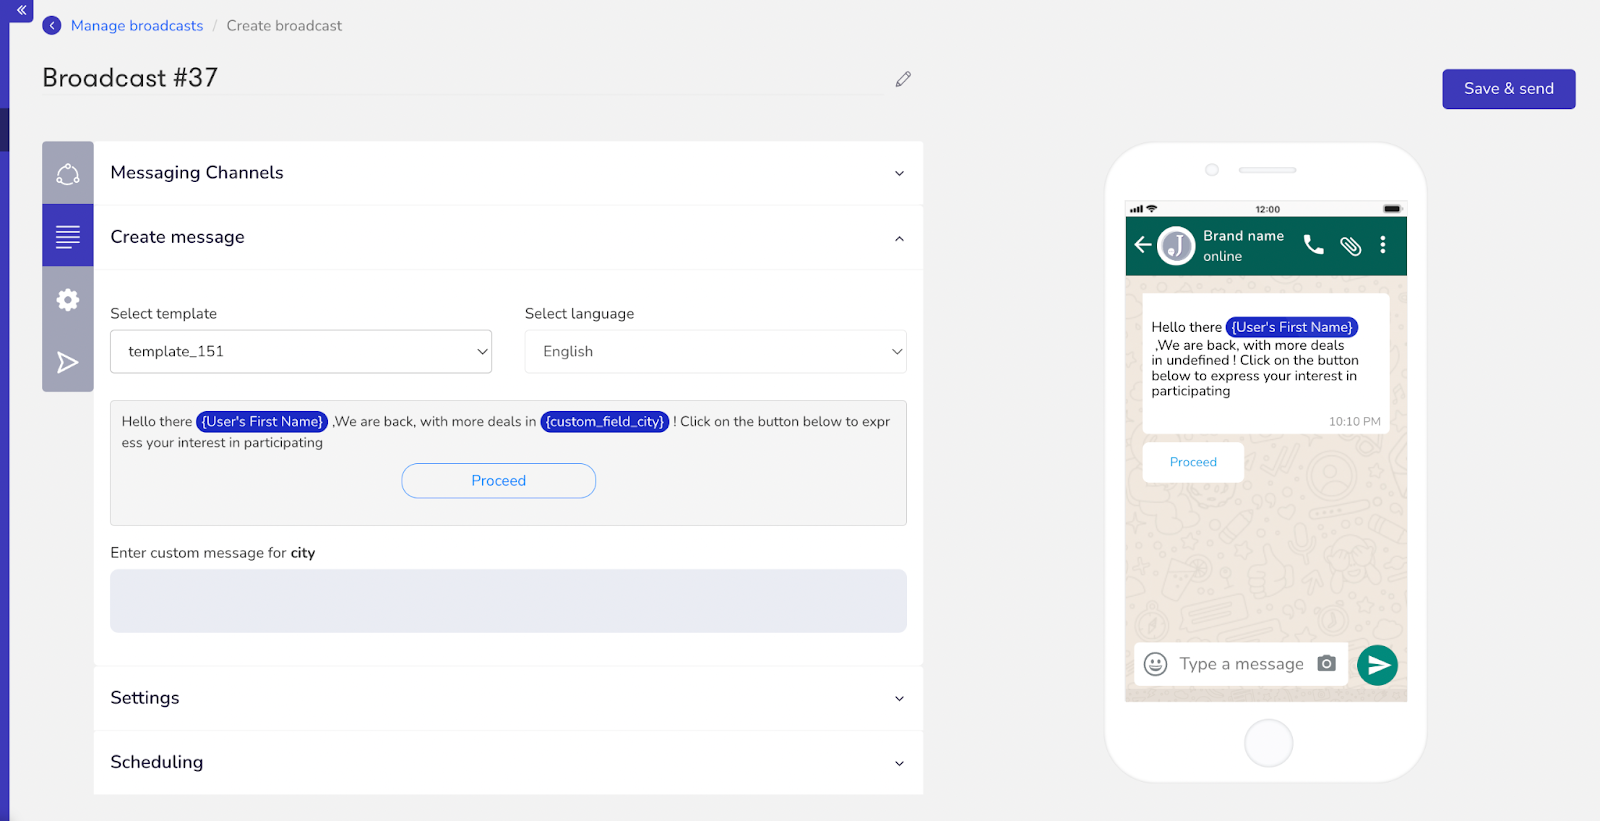Viewport: 1600px width, 821px height.
Task: Click the Messaging Channels heading
Action: click(197, 173)
